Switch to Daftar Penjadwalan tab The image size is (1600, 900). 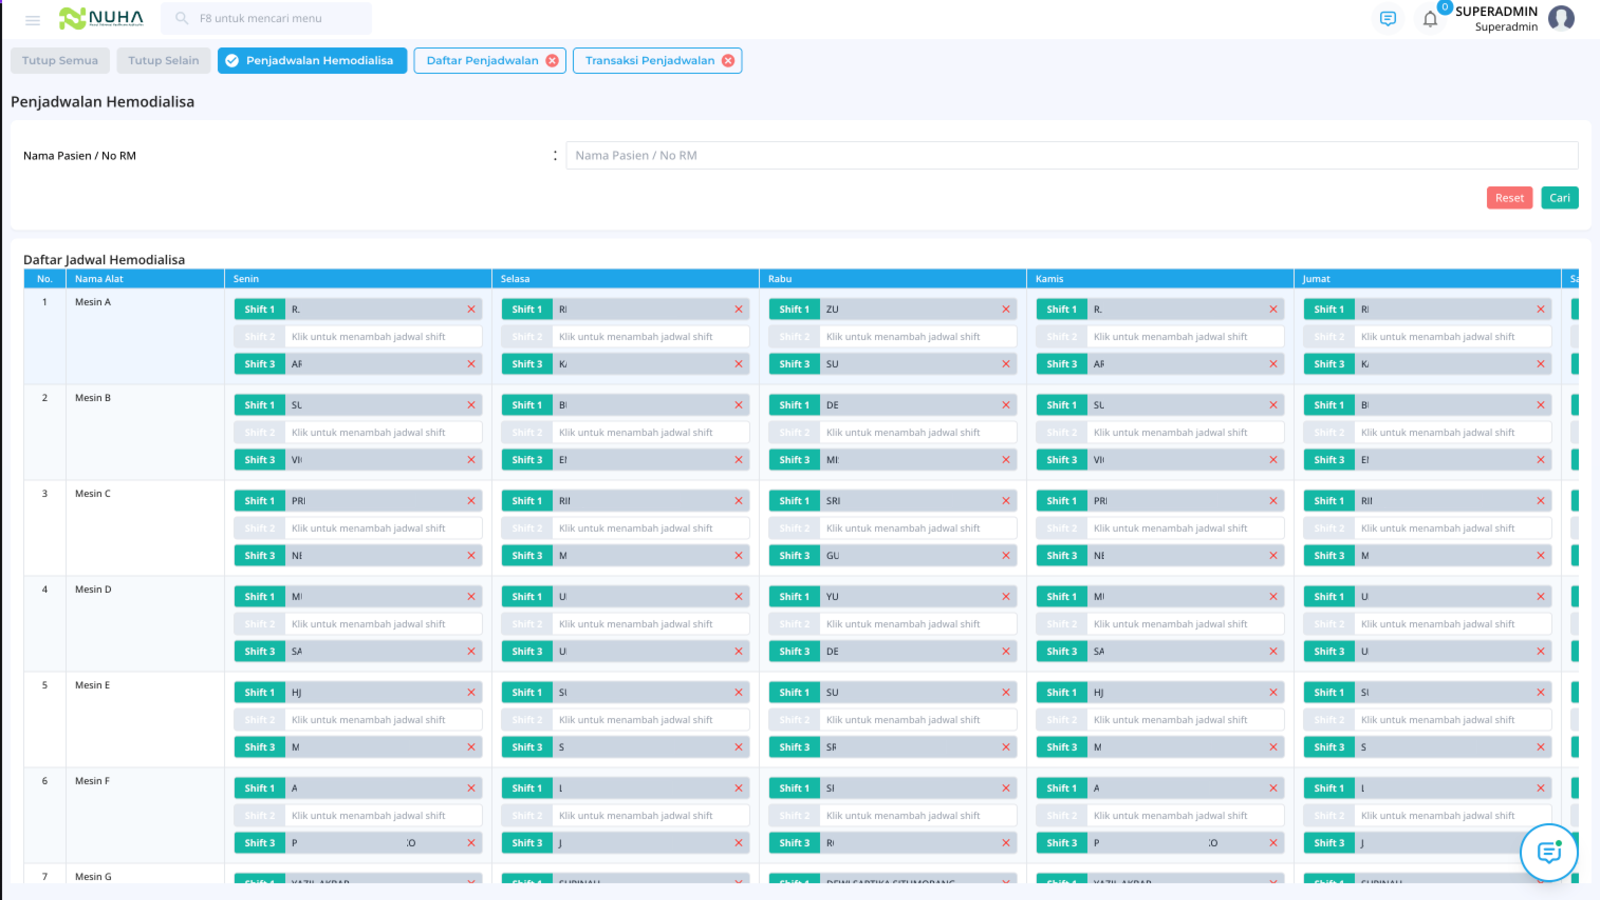(482, 61)
